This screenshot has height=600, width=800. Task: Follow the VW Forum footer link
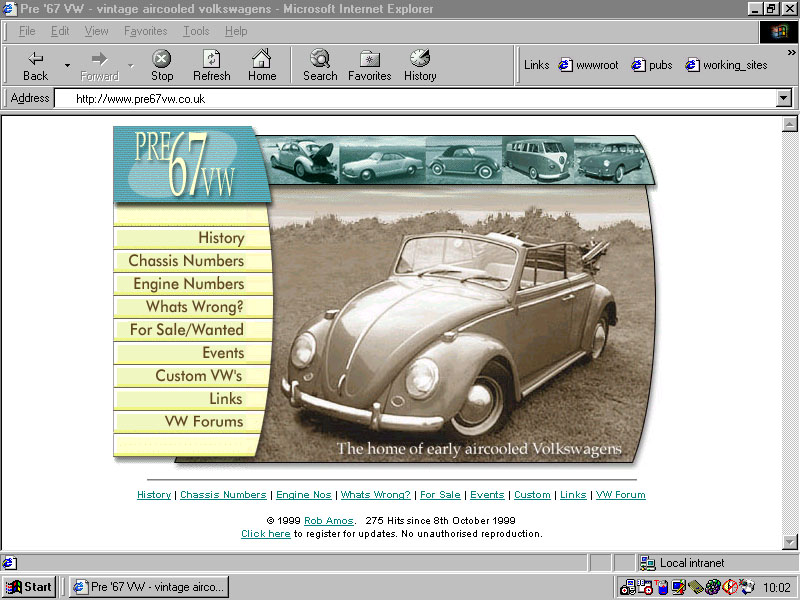point(620,494)
